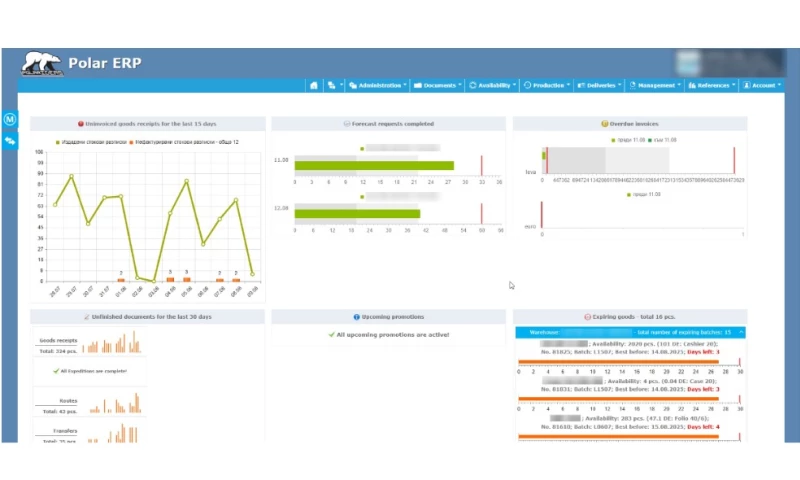The image size is (800, 480).
Task: Open the Production menu
Action: coord(546,86)
